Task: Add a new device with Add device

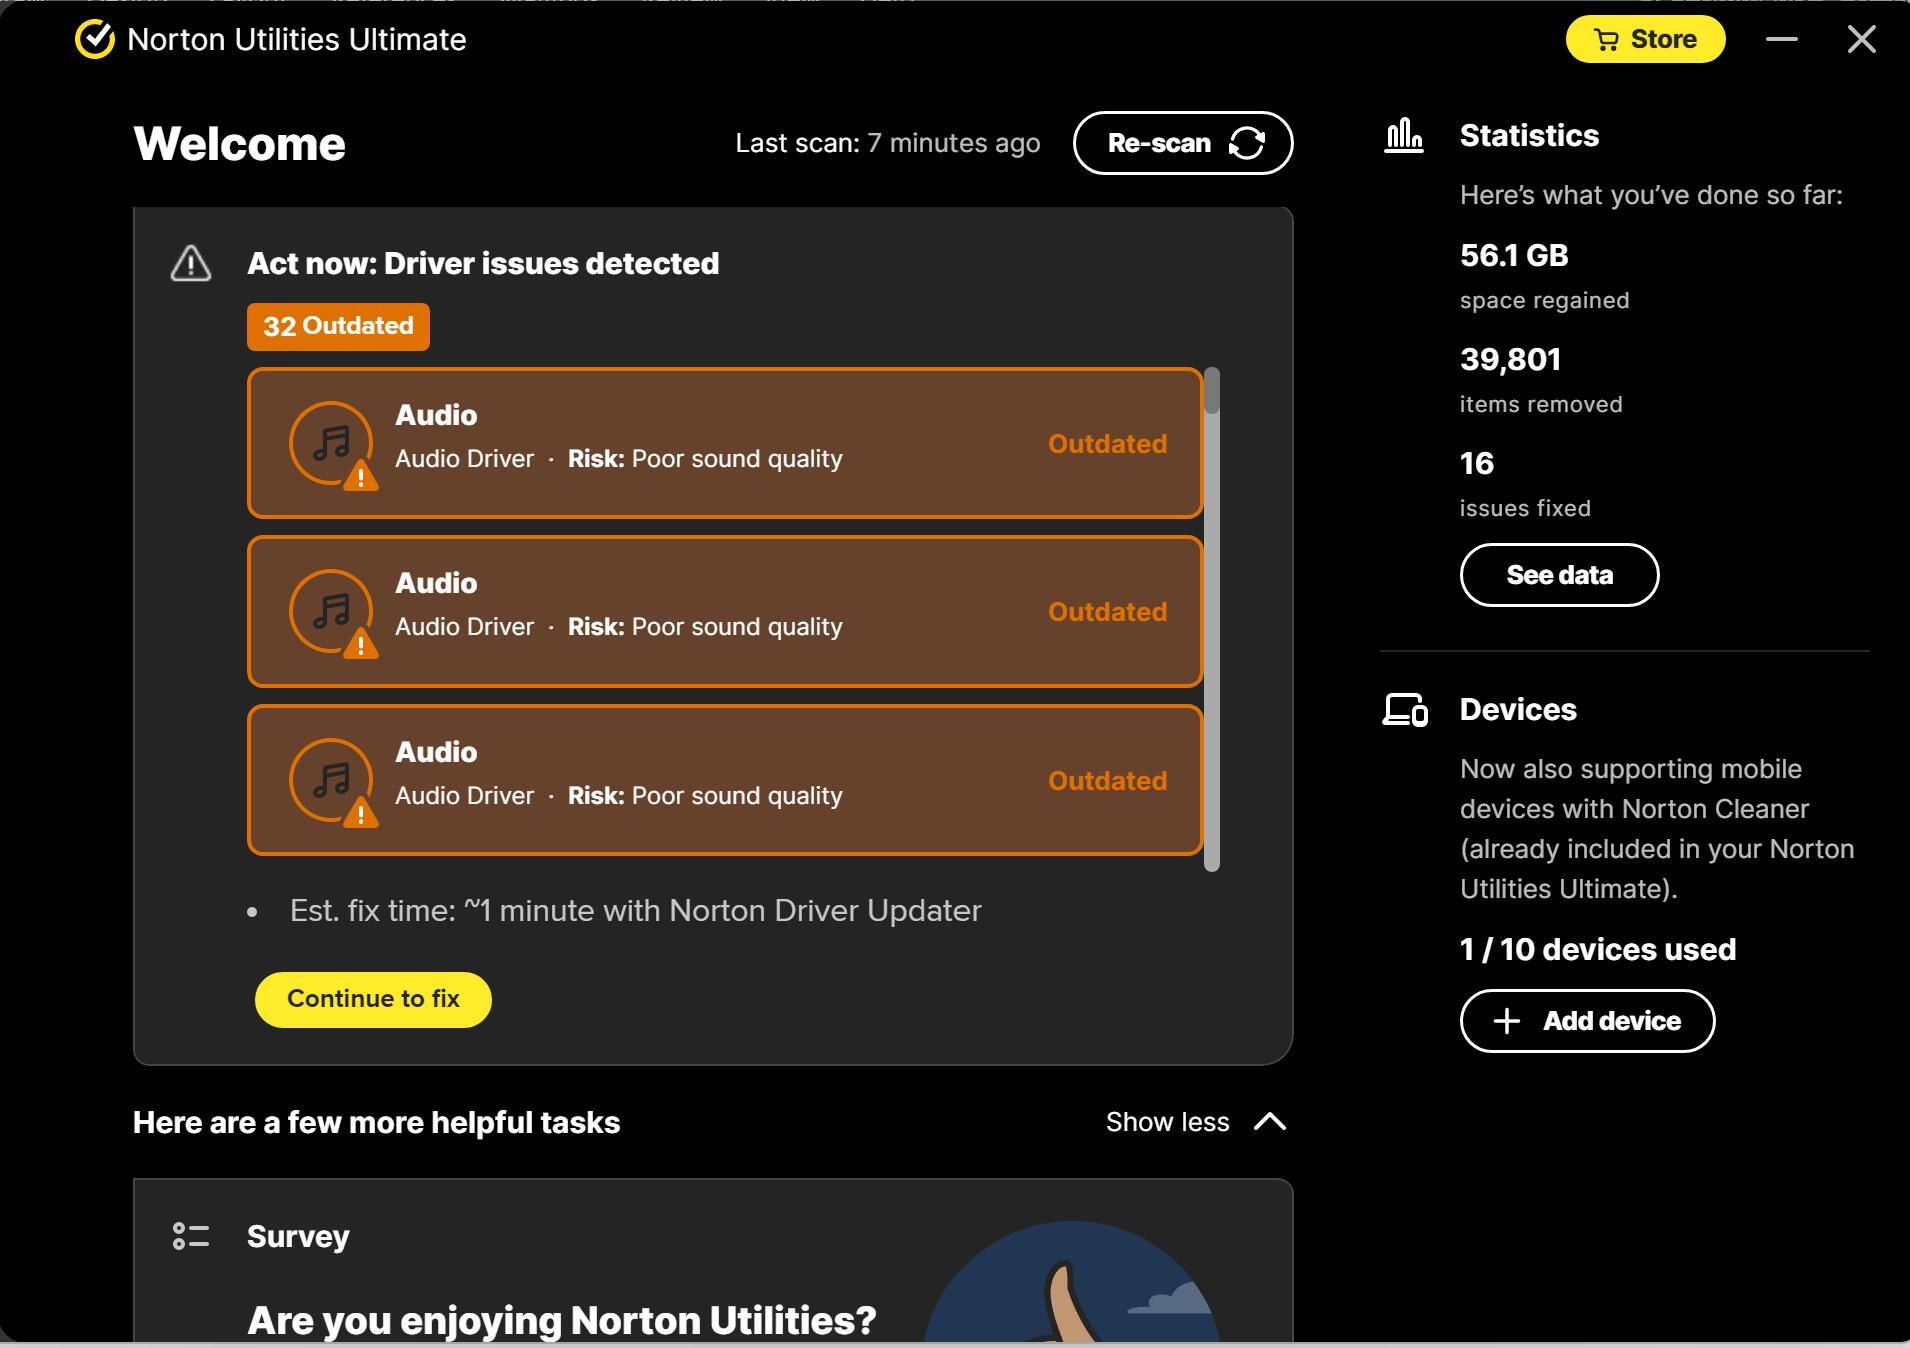Action: [x=1586, y=1021]
